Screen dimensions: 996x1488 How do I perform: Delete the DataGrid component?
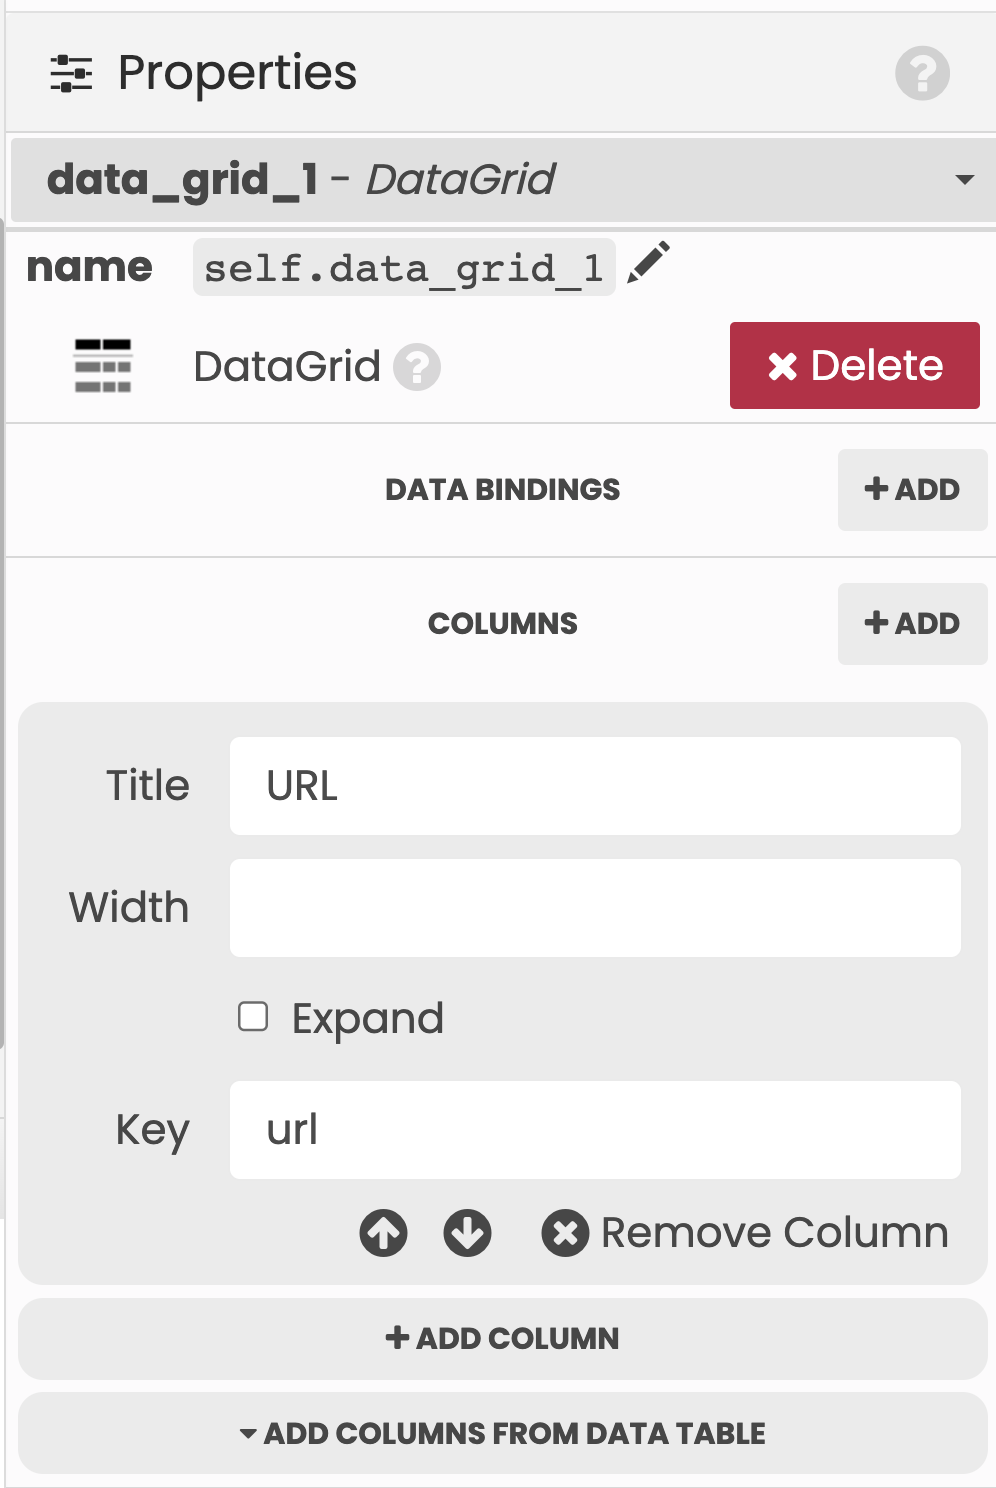(x=854, y=366)
